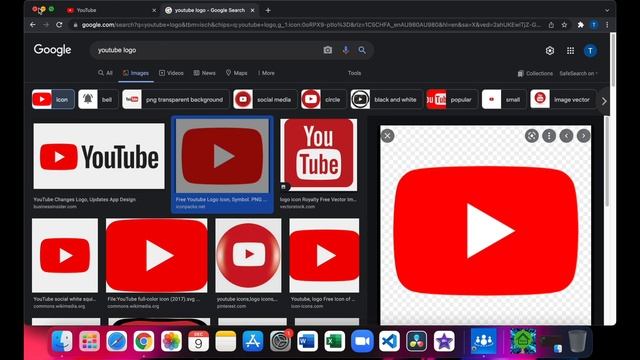Select the image vector filter chip

pyautogui.click(x=563, y=99)
